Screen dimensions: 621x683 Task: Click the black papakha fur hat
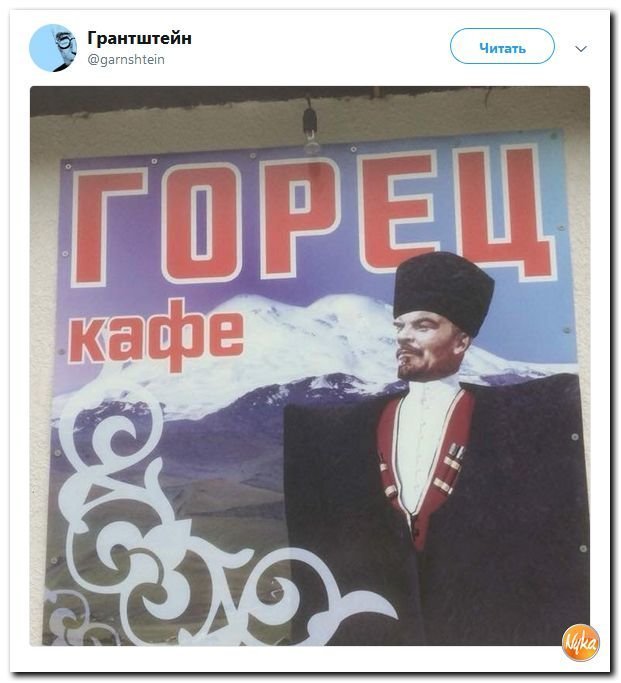(x=442, y=291)
